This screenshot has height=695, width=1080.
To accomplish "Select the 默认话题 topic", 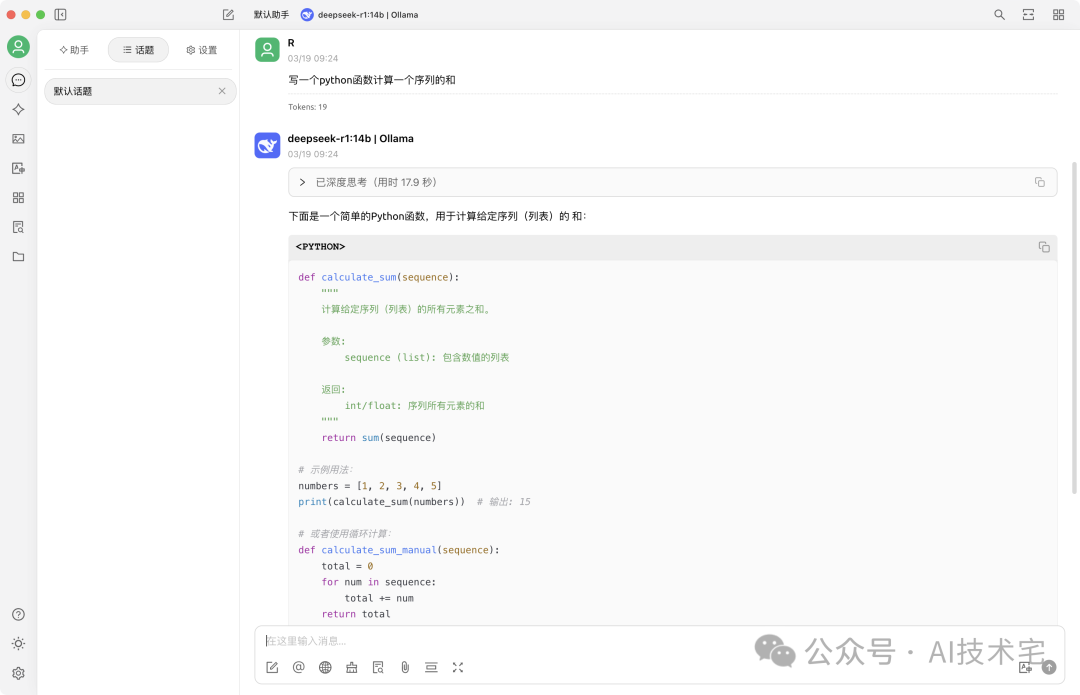I will pos(141,92).
